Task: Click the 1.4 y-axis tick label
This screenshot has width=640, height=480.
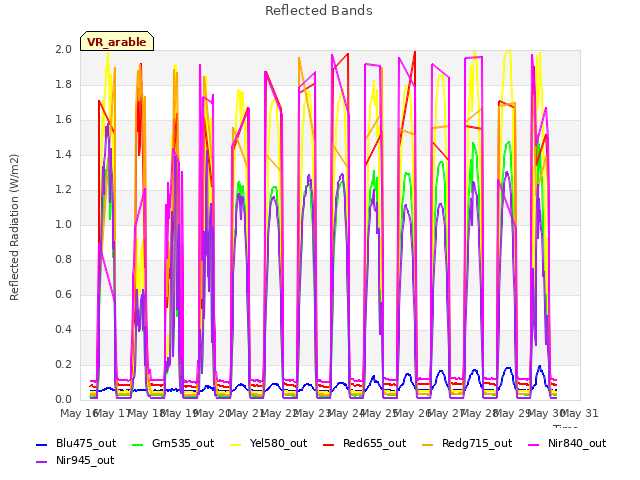Action: click(63, 154)
